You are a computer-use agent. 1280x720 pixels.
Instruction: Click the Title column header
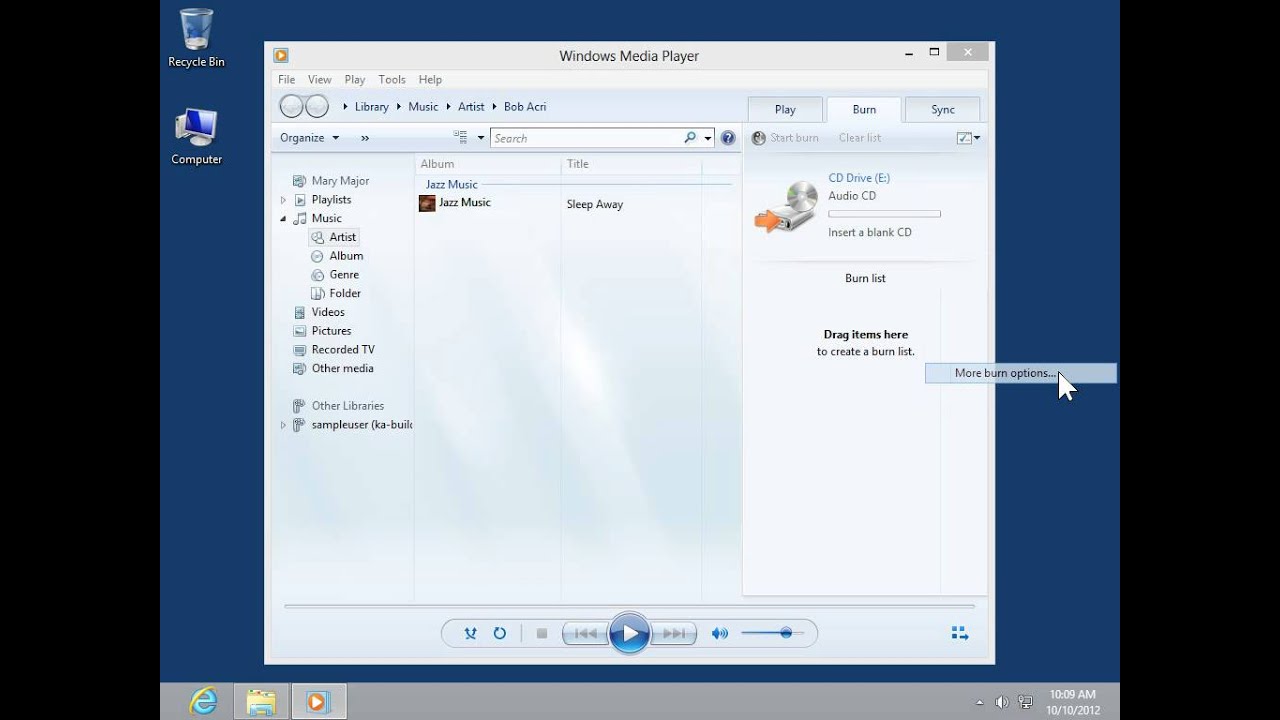coord(631,164)
